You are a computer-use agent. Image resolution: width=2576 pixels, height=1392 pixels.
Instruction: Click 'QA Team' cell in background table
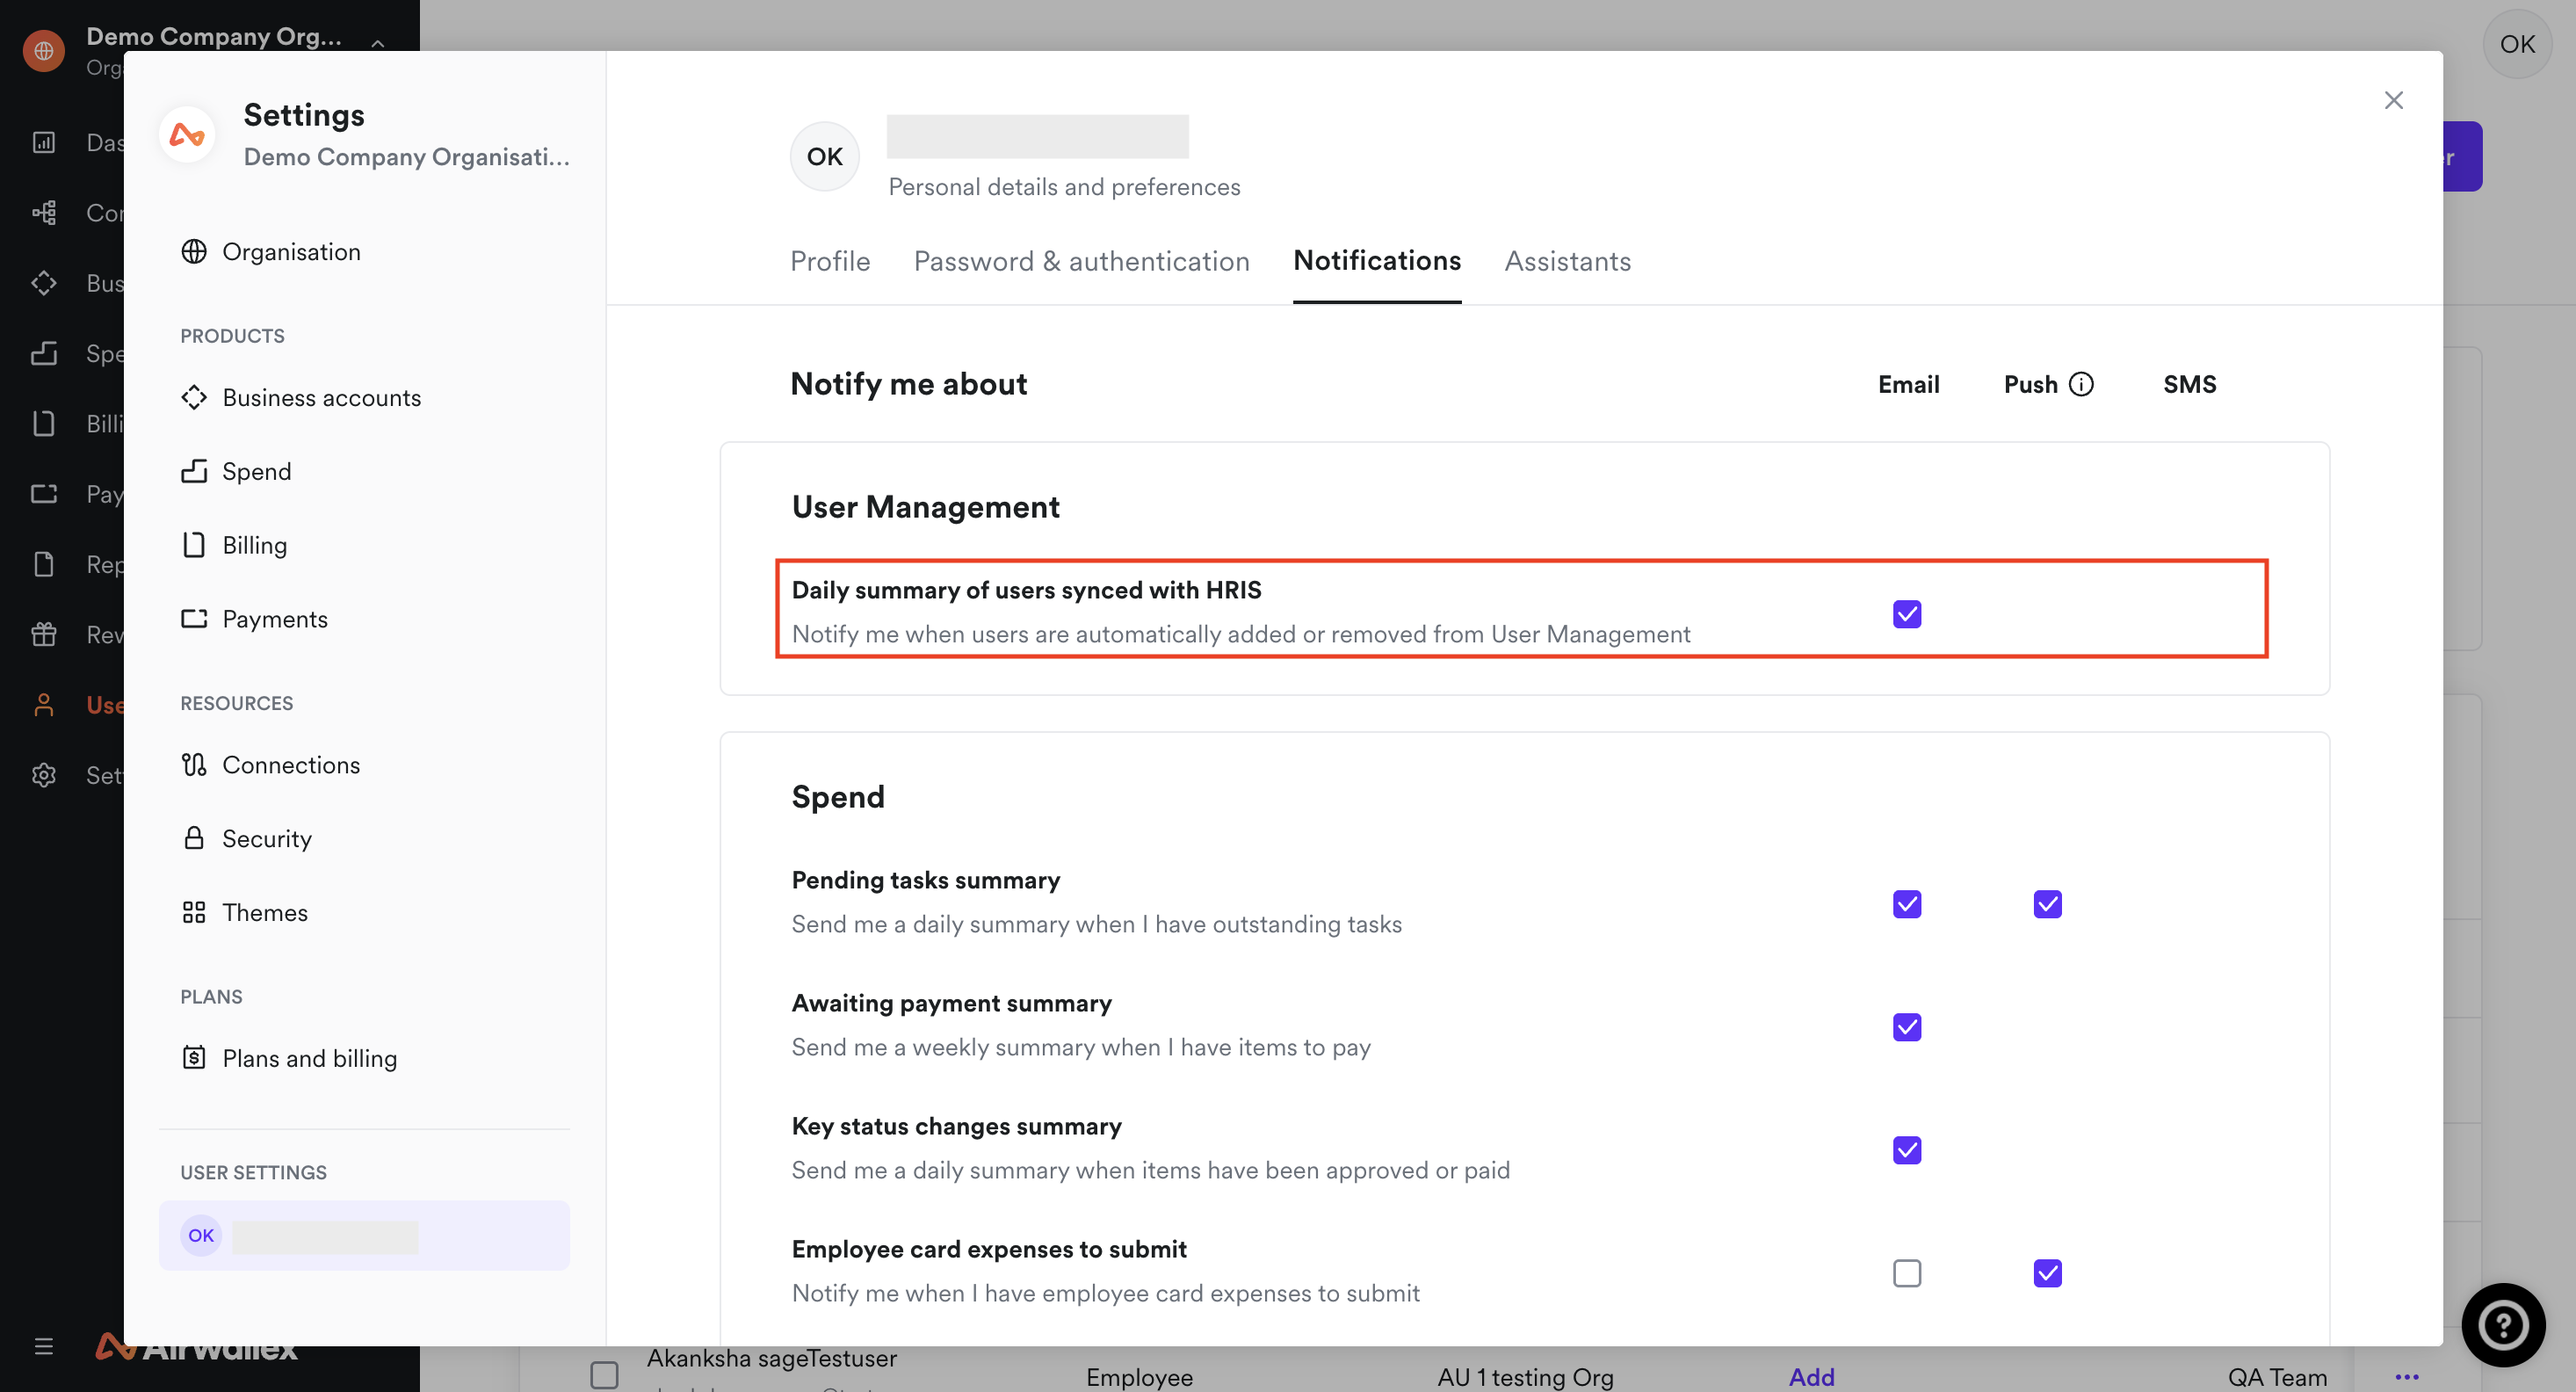2277,1377
